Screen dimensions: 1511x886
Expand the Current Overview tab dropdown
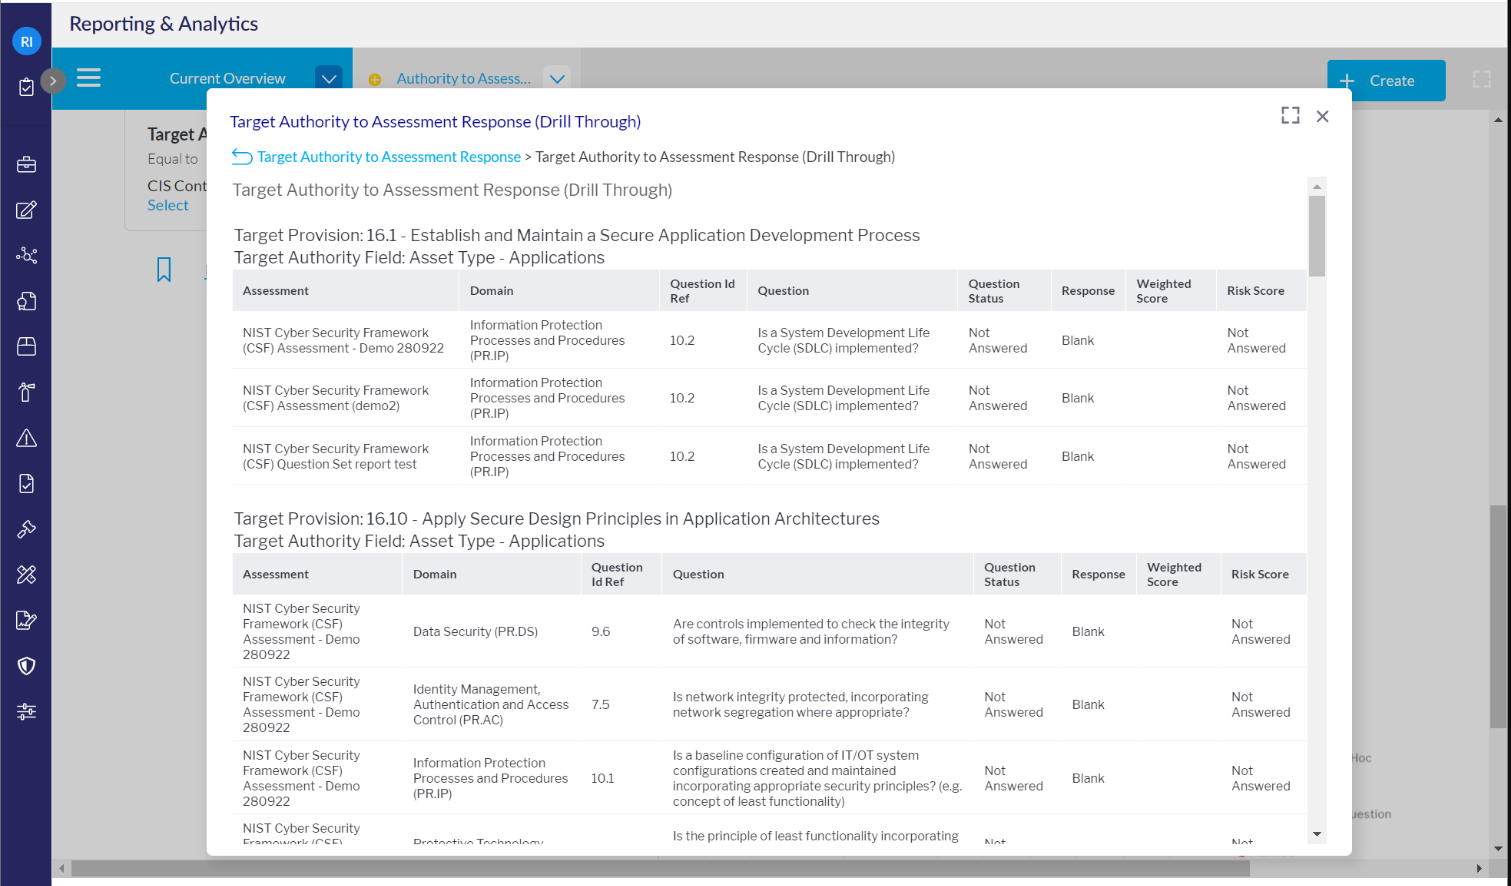[x=329, y=79]
